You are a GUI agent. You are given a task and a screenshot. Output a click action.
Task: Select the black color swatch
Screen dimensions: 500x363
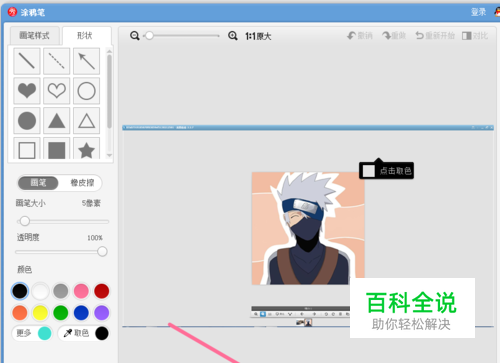20,291
